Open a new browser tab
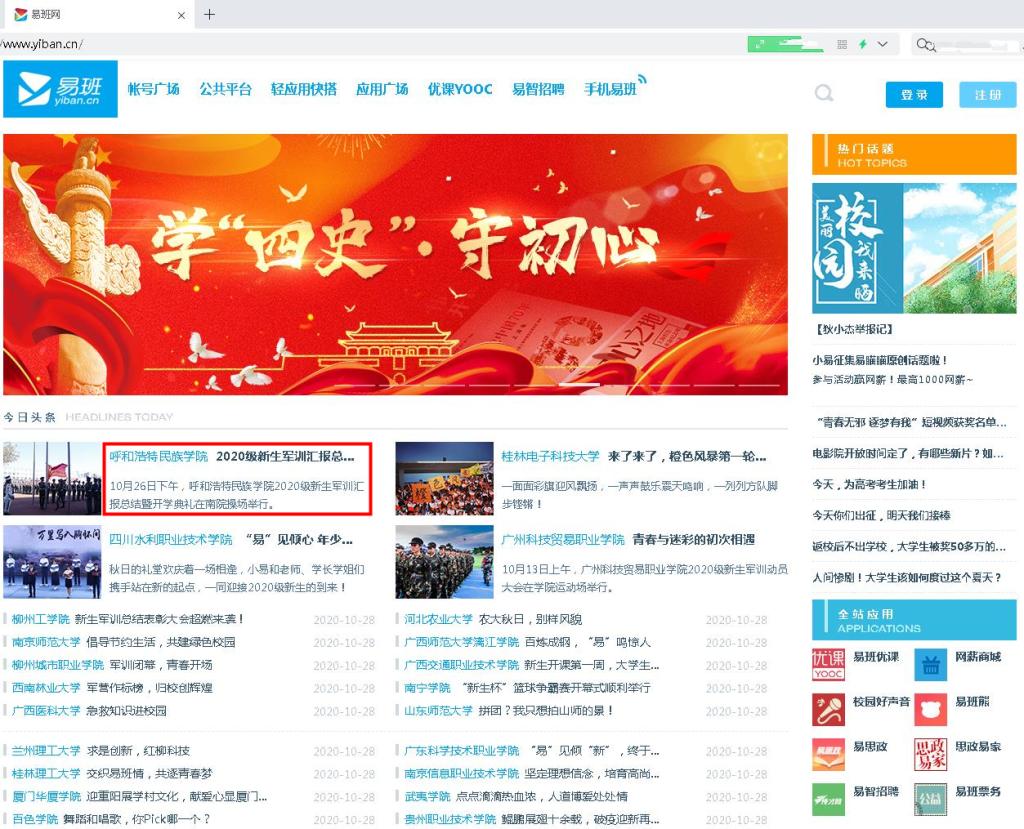Screen dimensions: 1024x829 [209, 14]
